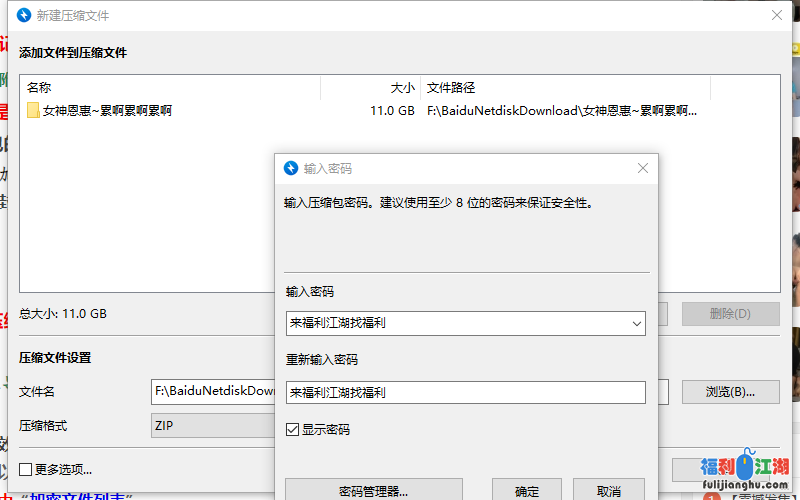Expand the 输入密码 combo box arrow

(636, 323)
